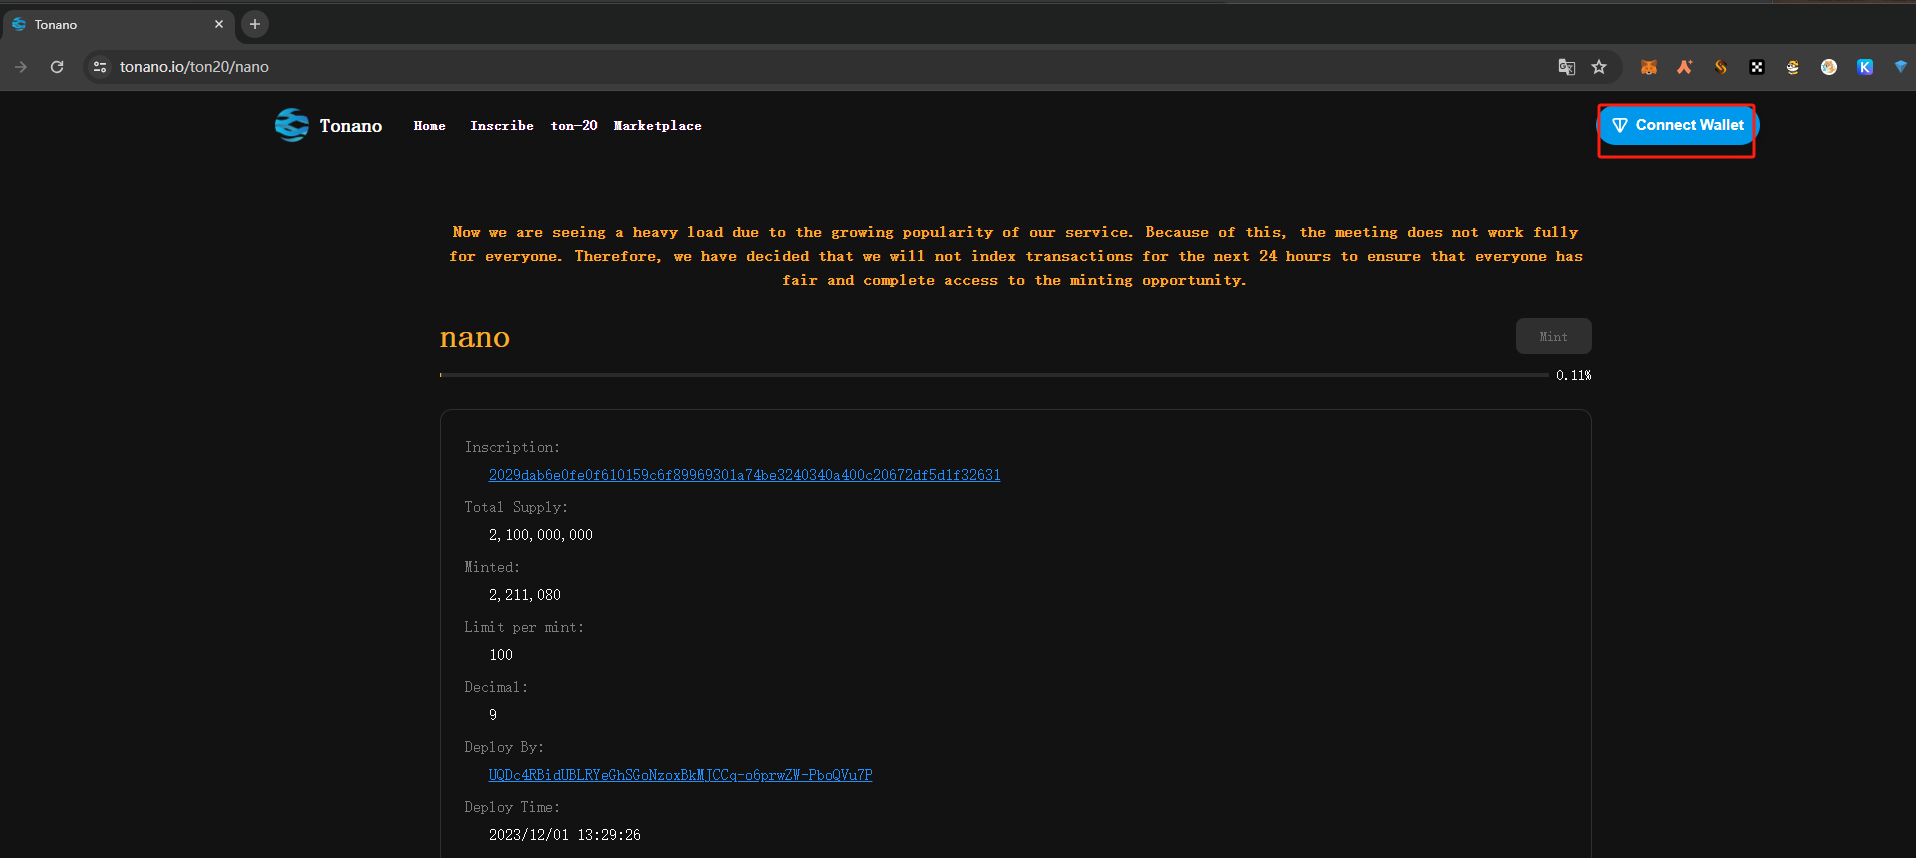
Task: Click the Connect Wallet button
Action: pyautogui.click(x=1678, y=125)
